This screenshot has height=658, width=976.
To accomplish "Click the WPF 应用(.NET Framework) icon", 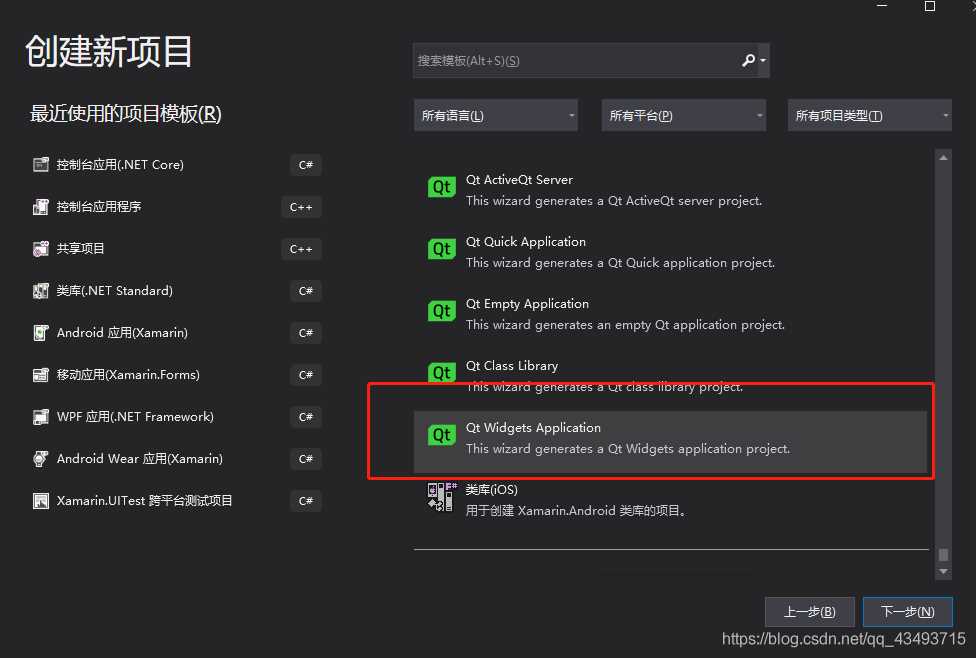I will [x=40, y=417].
